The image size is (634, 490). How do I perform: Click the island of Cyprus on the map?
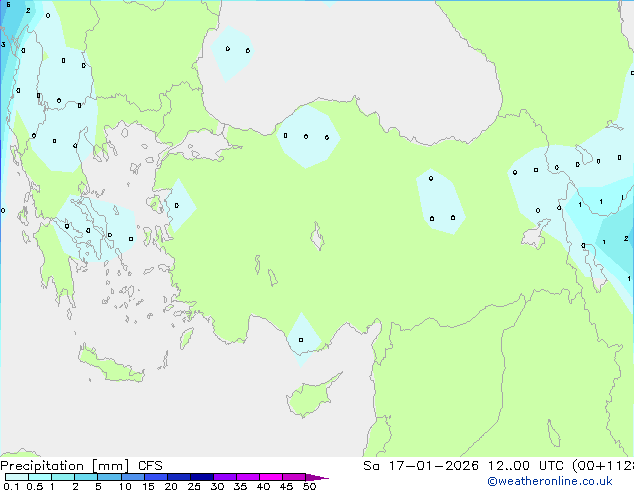311,398
